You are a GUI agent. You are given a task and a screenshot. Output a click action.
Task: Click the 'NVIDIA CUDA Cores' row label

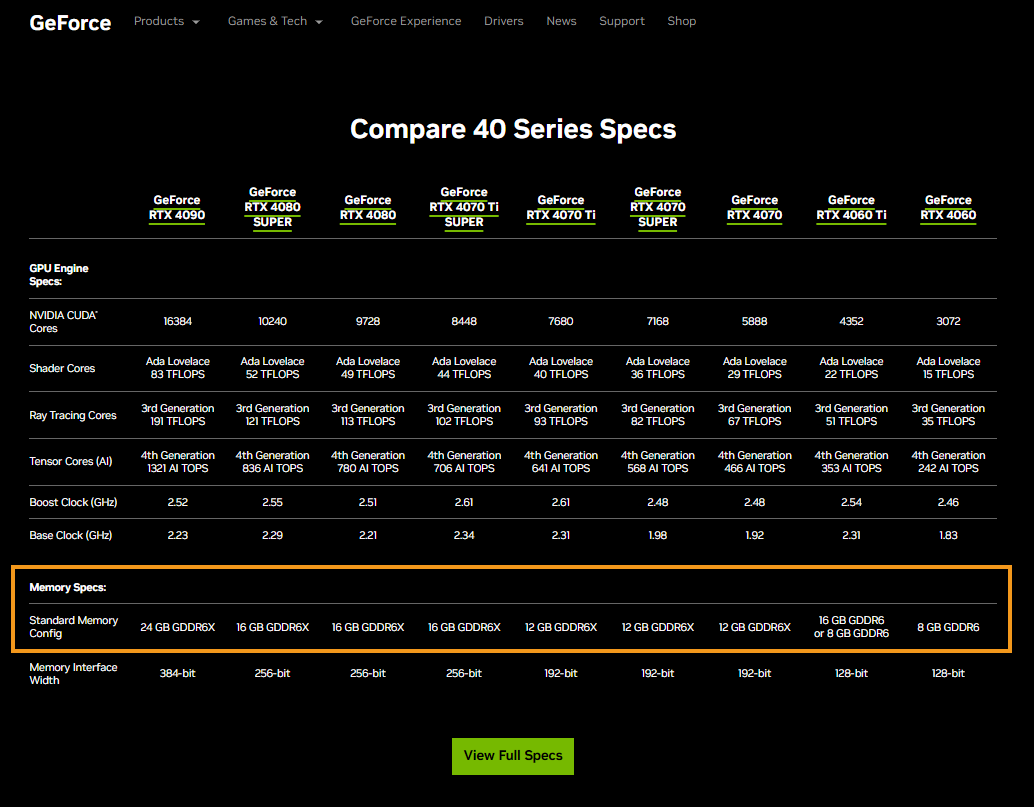pyautogui.click(x=63, y=322)
